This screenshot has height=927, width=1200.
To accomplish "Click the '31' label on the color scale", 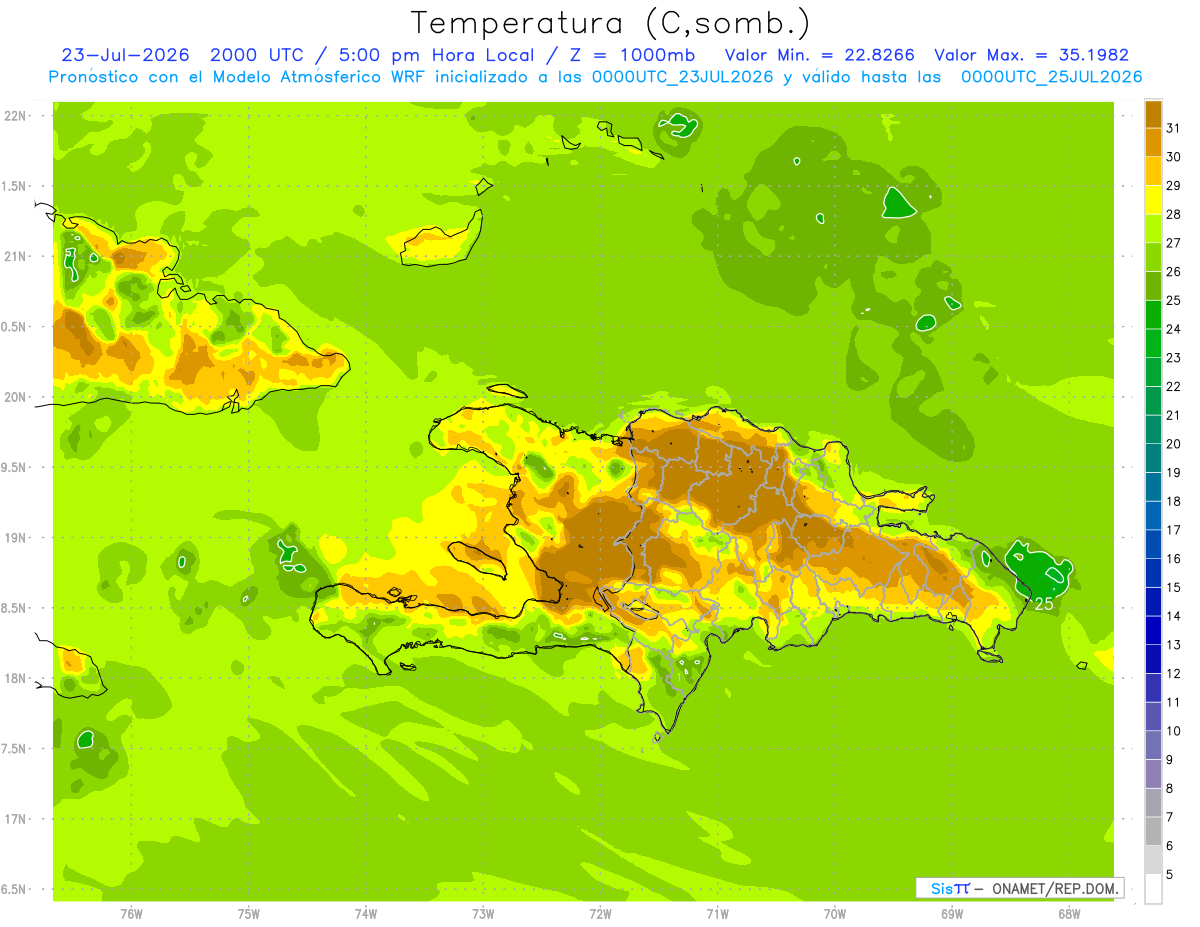I will click(x=1173, y=129).
